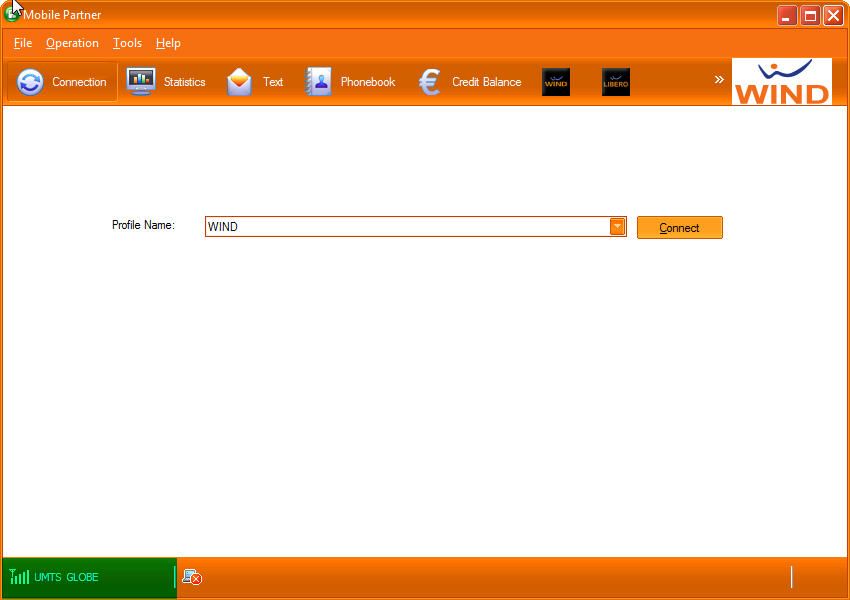Click the Profile Name label
850x600 pixels.
[143, 225]
